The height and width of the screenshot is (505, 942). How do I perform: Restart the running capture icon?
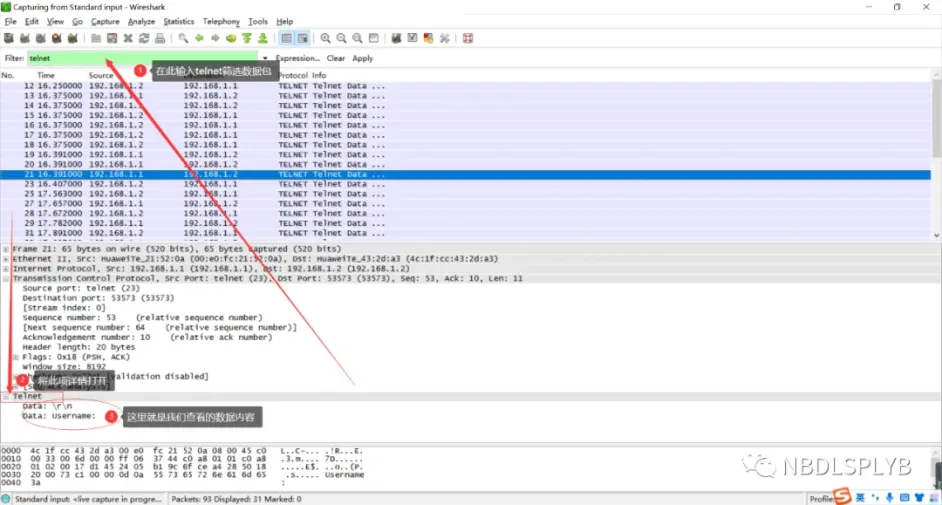tap(72, 38)
